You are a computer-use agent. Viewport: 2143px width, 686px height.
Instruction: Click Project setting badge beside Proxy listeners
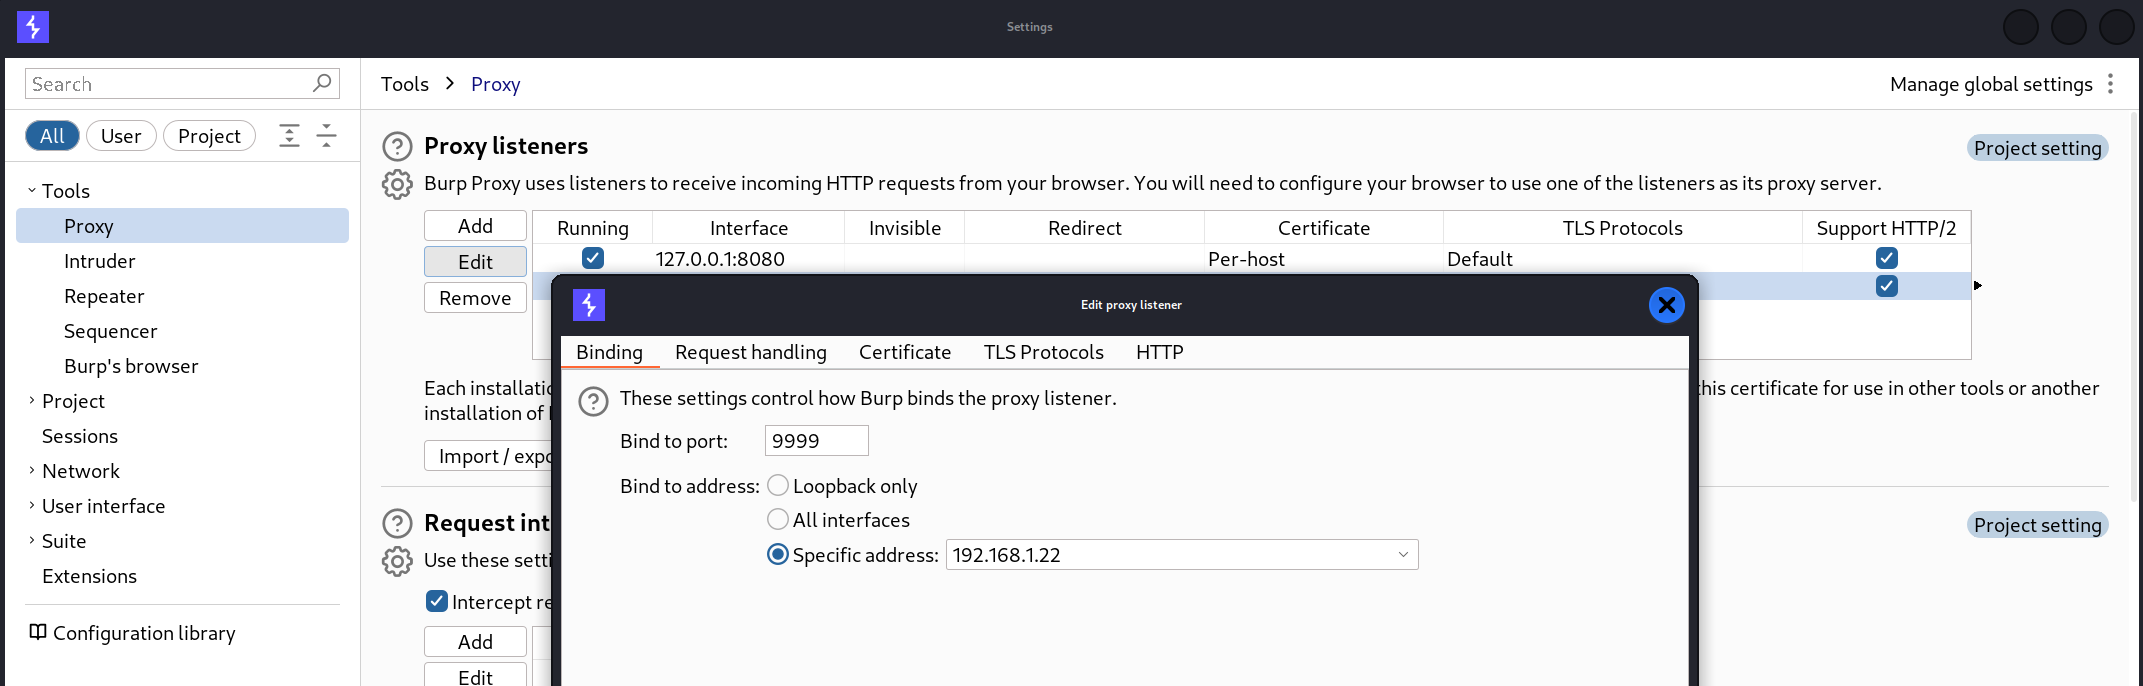[2037, 148]
